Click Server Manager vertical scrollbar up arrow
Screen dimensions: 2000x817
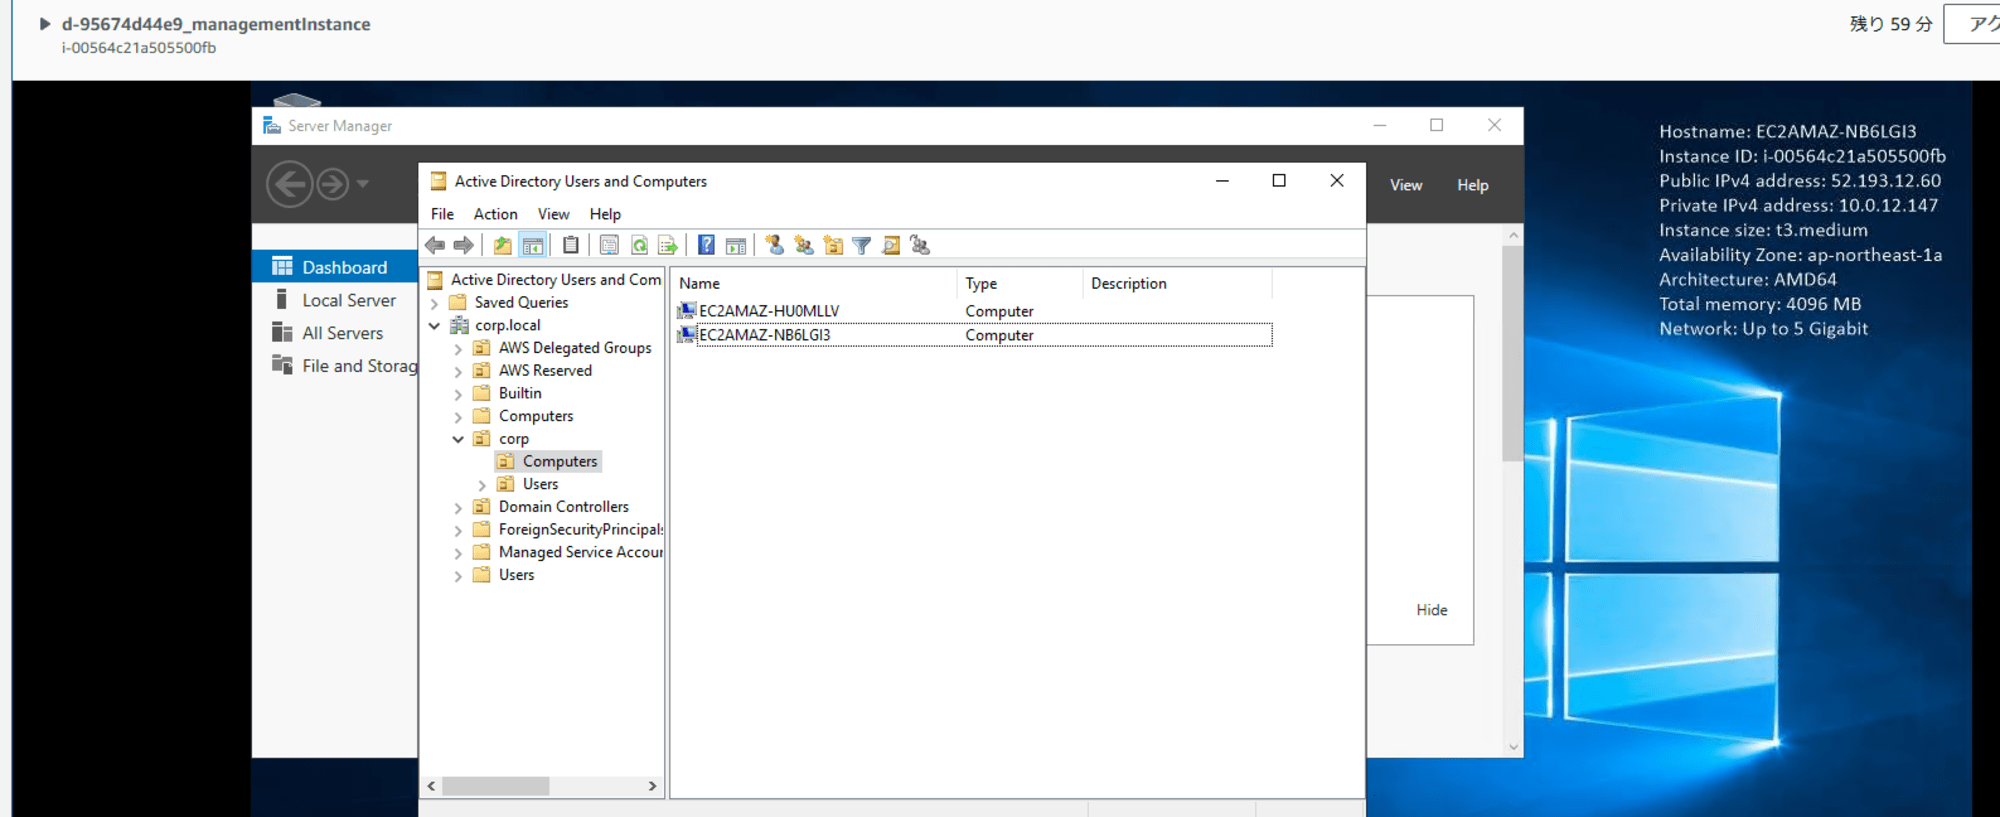1513,236
